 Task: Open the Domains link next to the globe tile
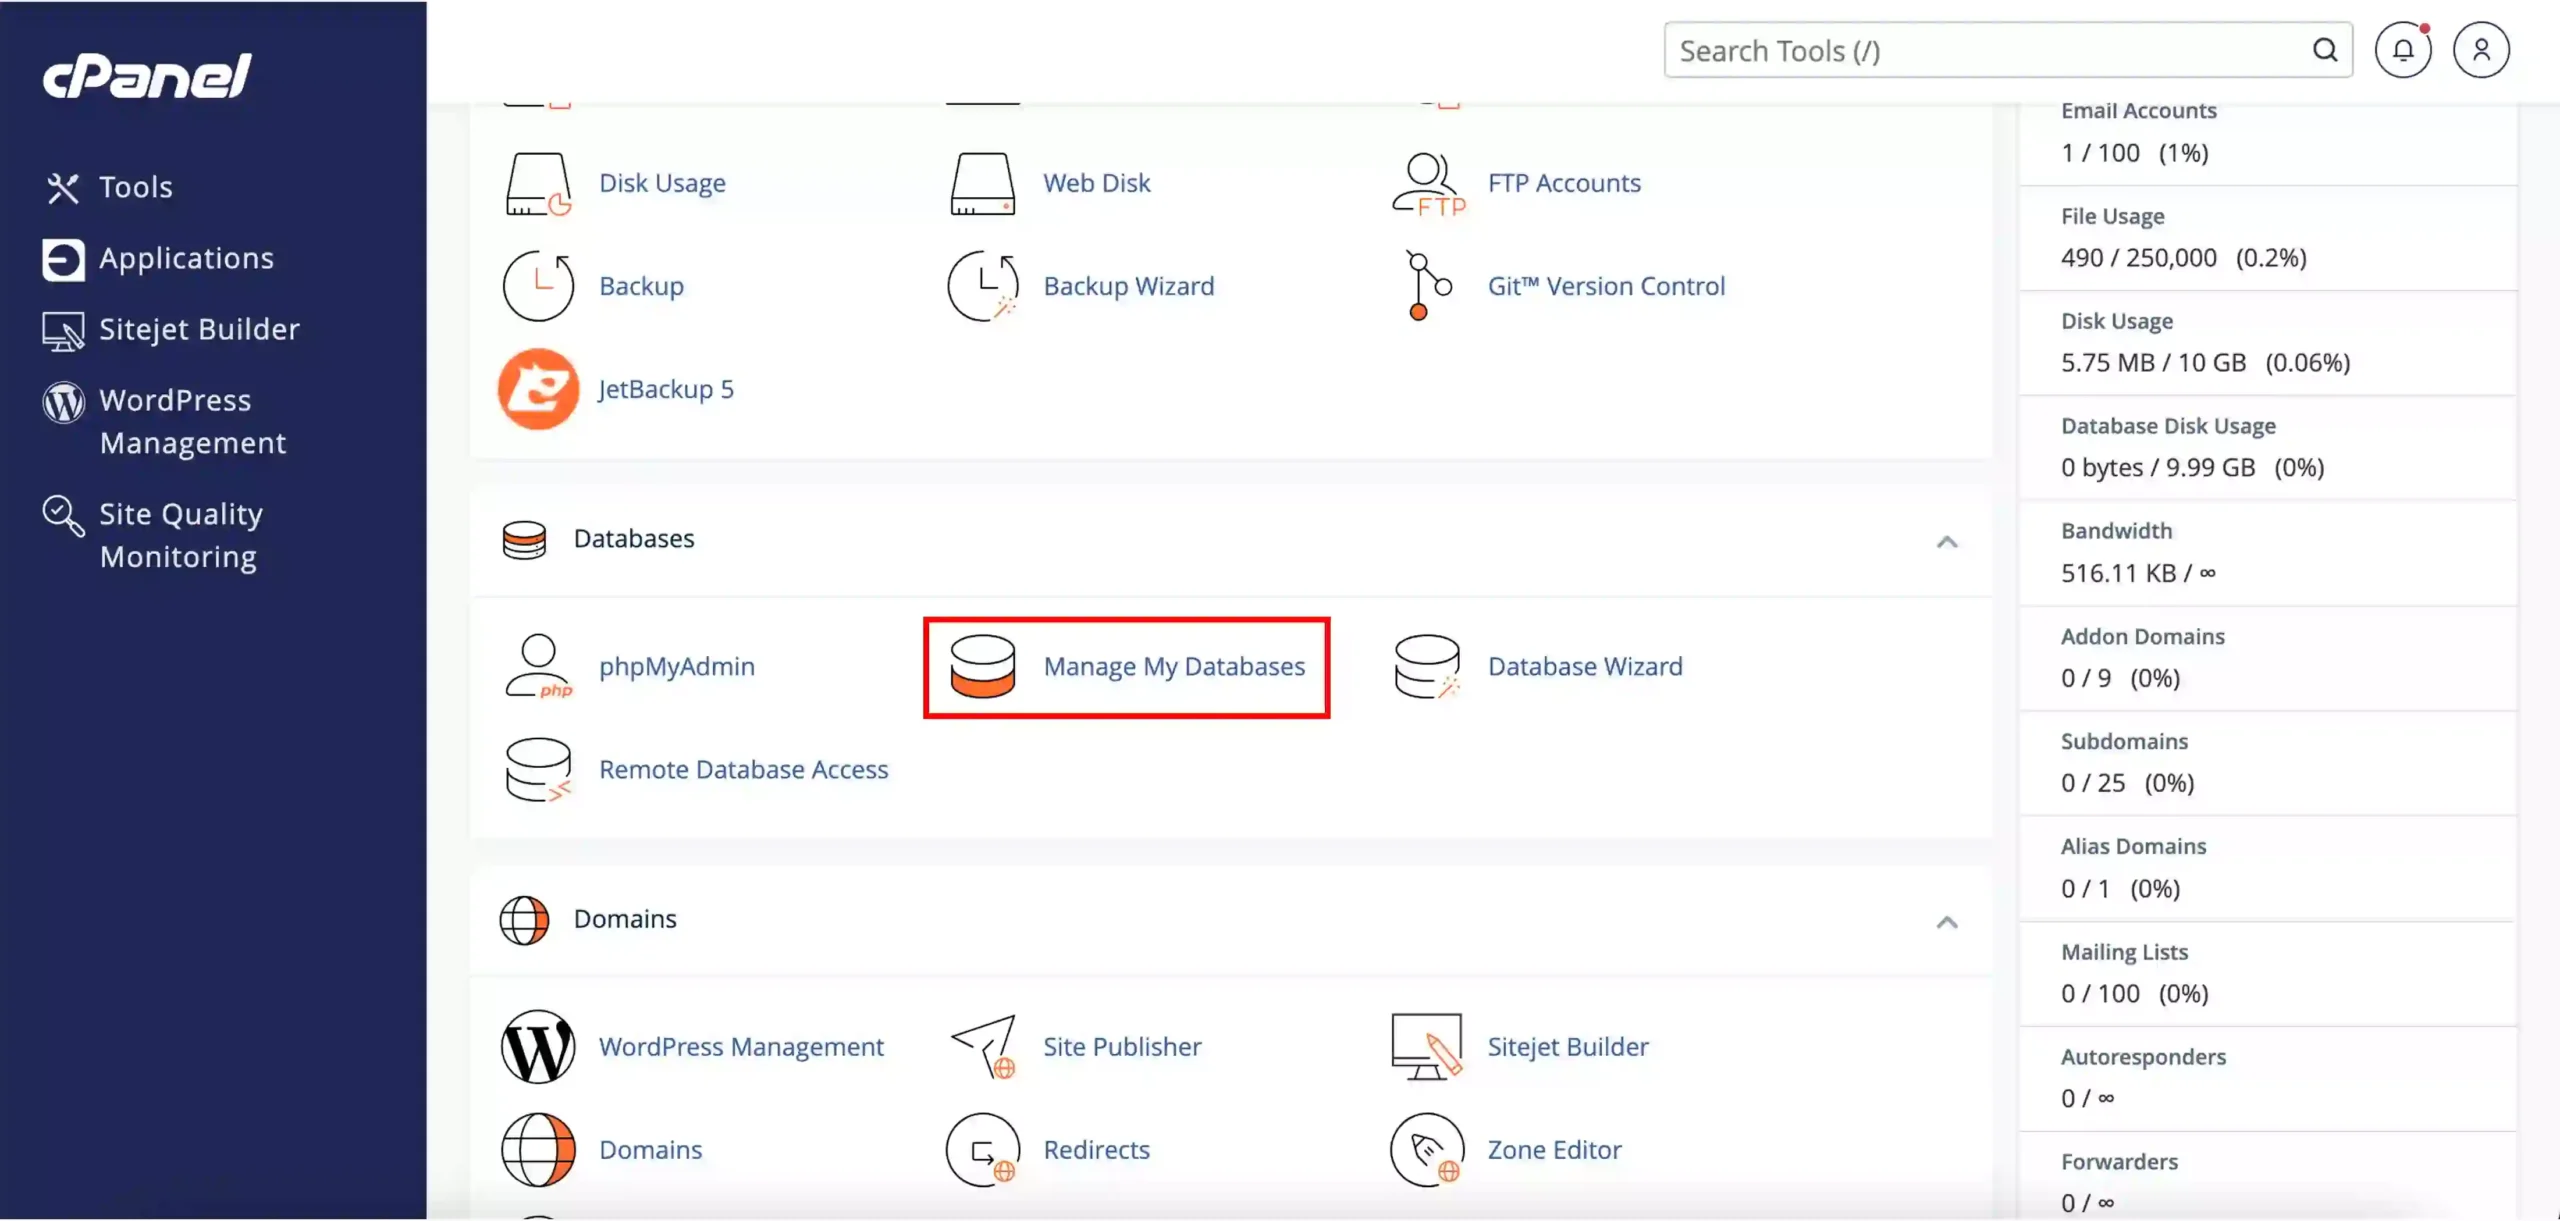coord(650,1150)
